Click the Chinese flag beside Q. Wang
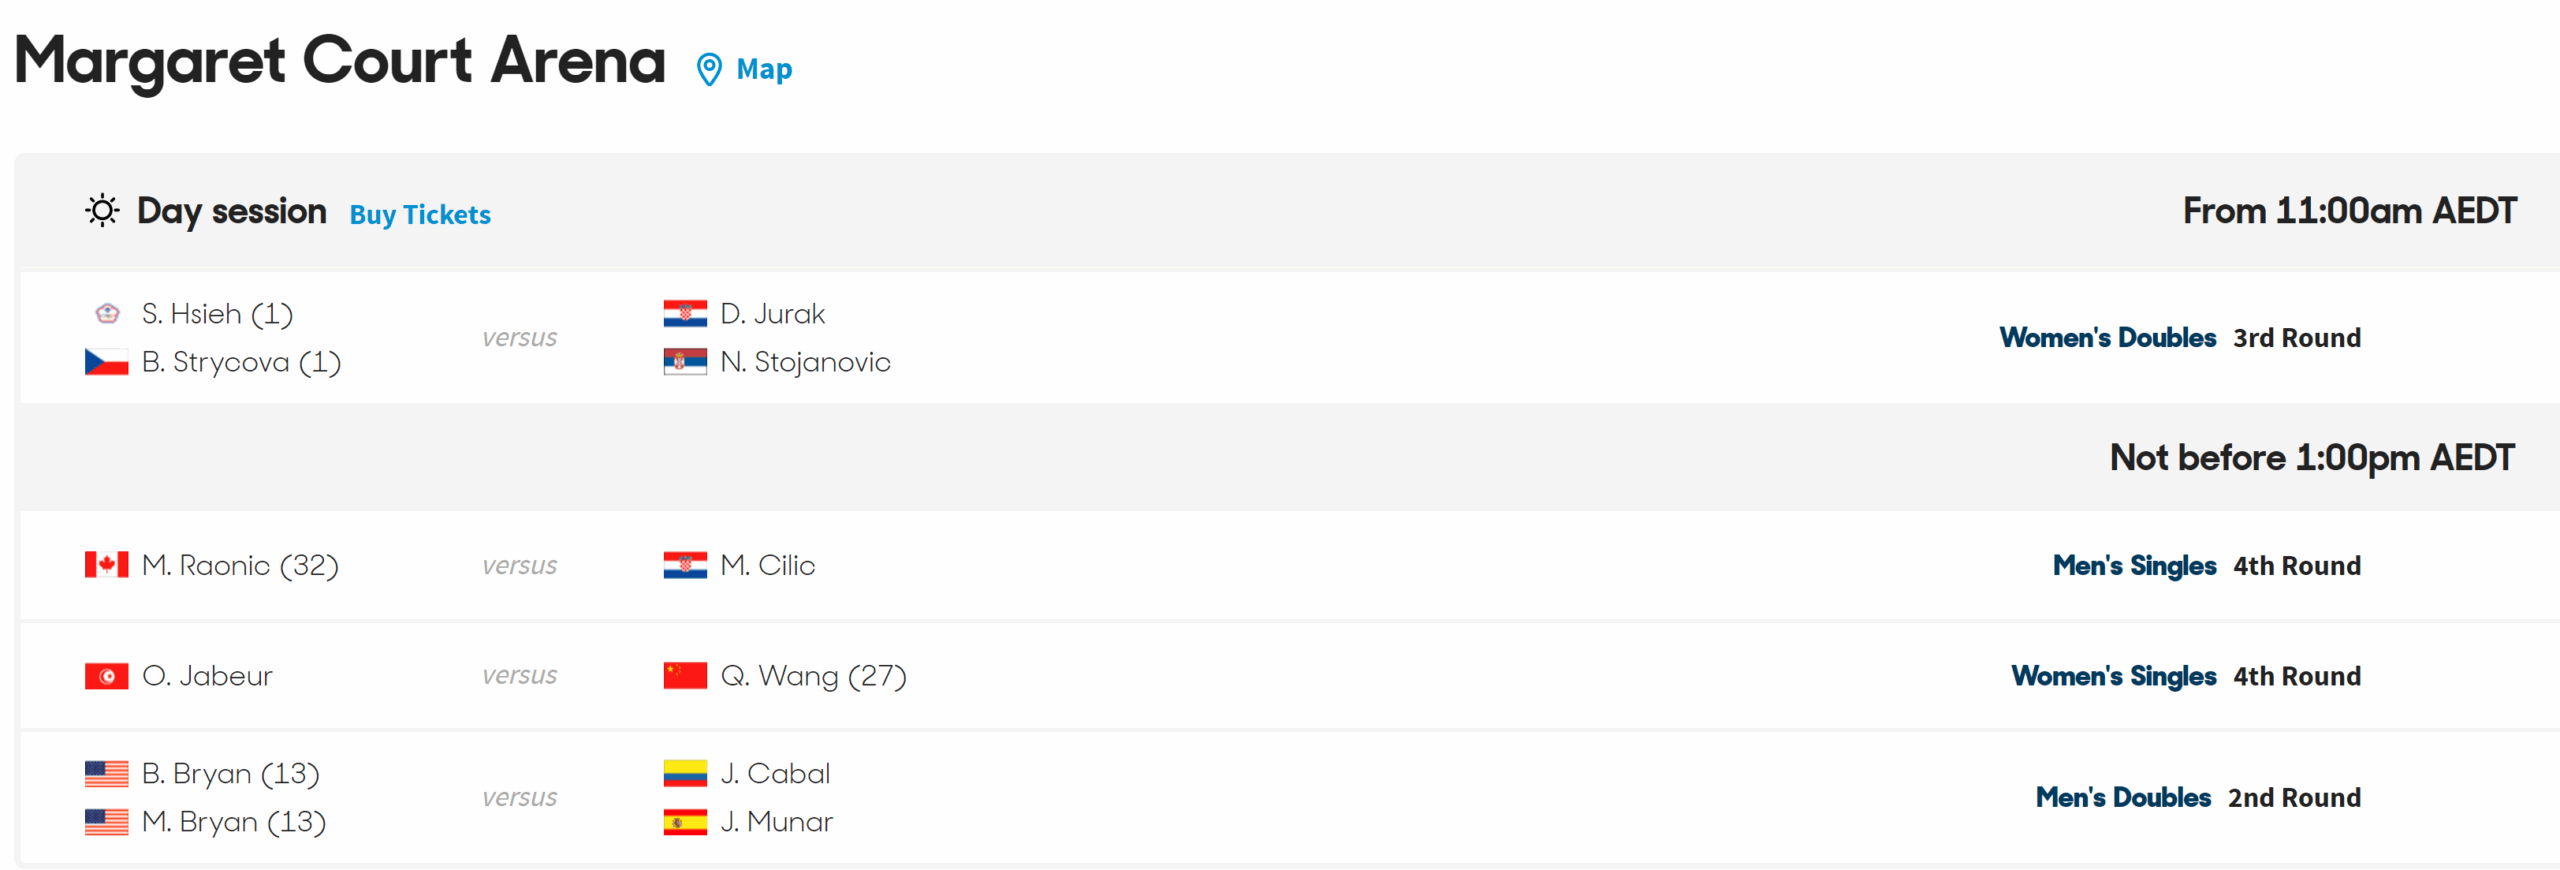Viewport: 2560px width, 870px height. [685, 676]
